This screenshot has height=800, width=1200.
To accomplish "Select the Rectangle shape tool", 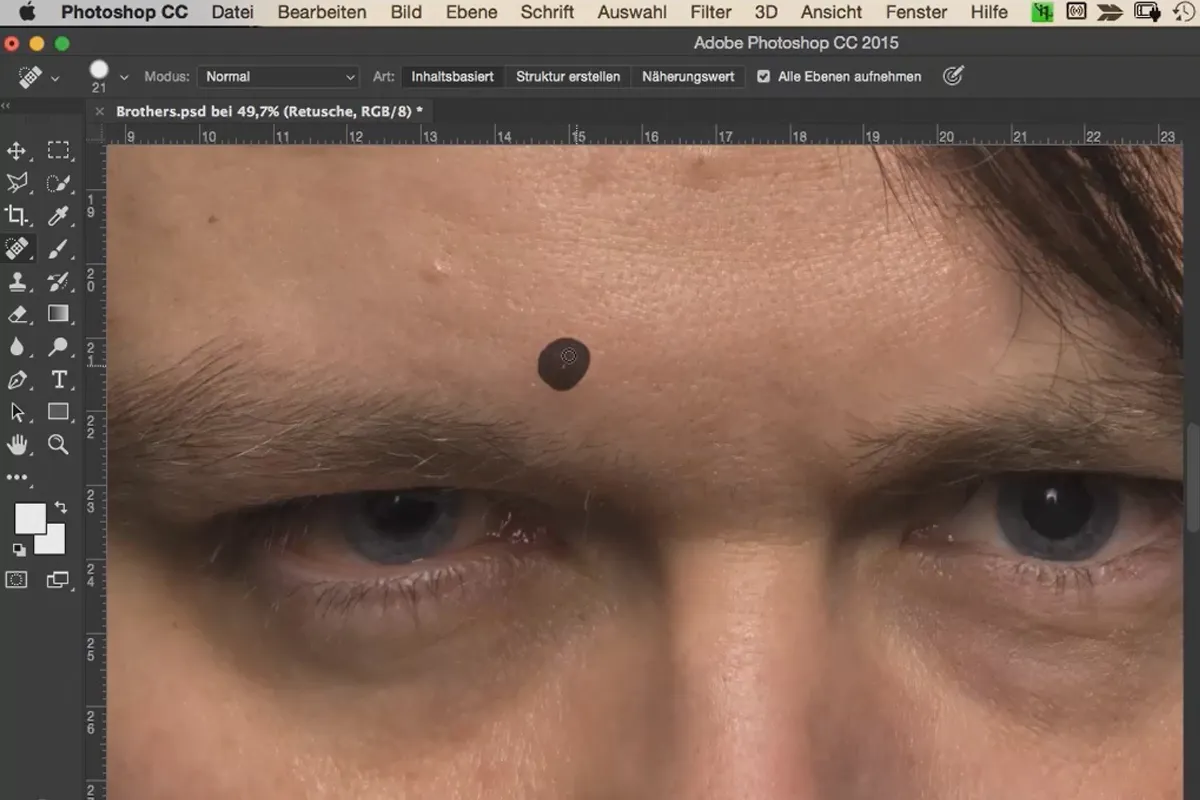I will click(x=59, y=412).
